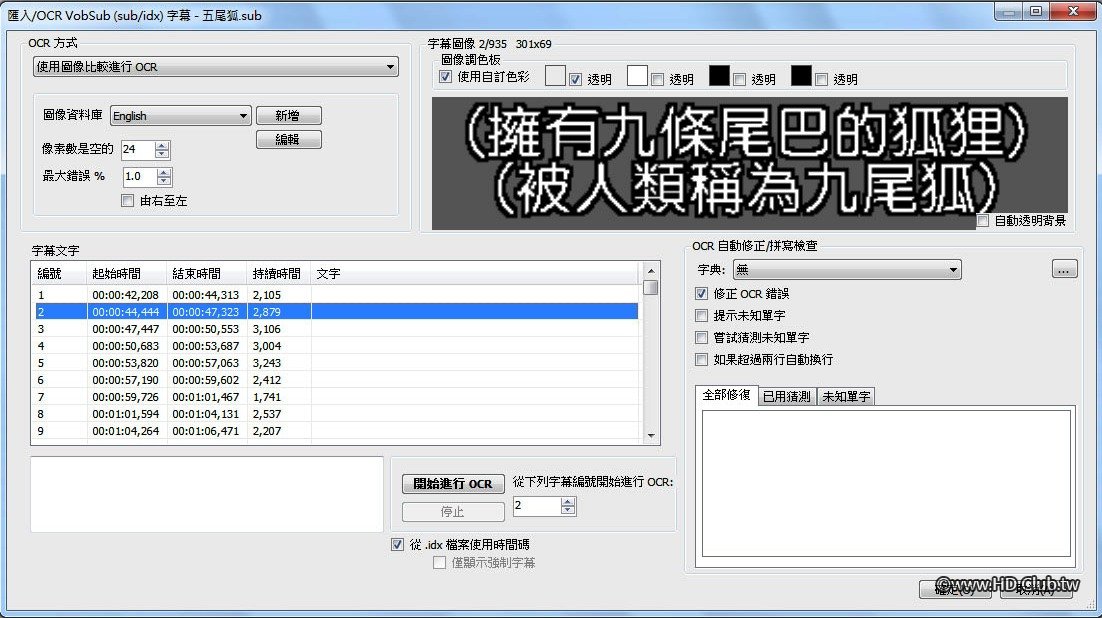Image resolution: width=1102 pixels, height=618 pixels.
Task: Open the 字典 dictionary dropdown
Action: [847, 269]
